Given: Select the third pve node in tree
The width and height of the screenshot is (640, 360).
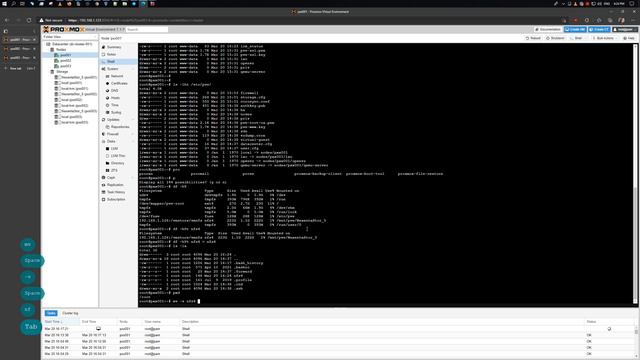Looking at the screenshot, I should click(65, 66).
